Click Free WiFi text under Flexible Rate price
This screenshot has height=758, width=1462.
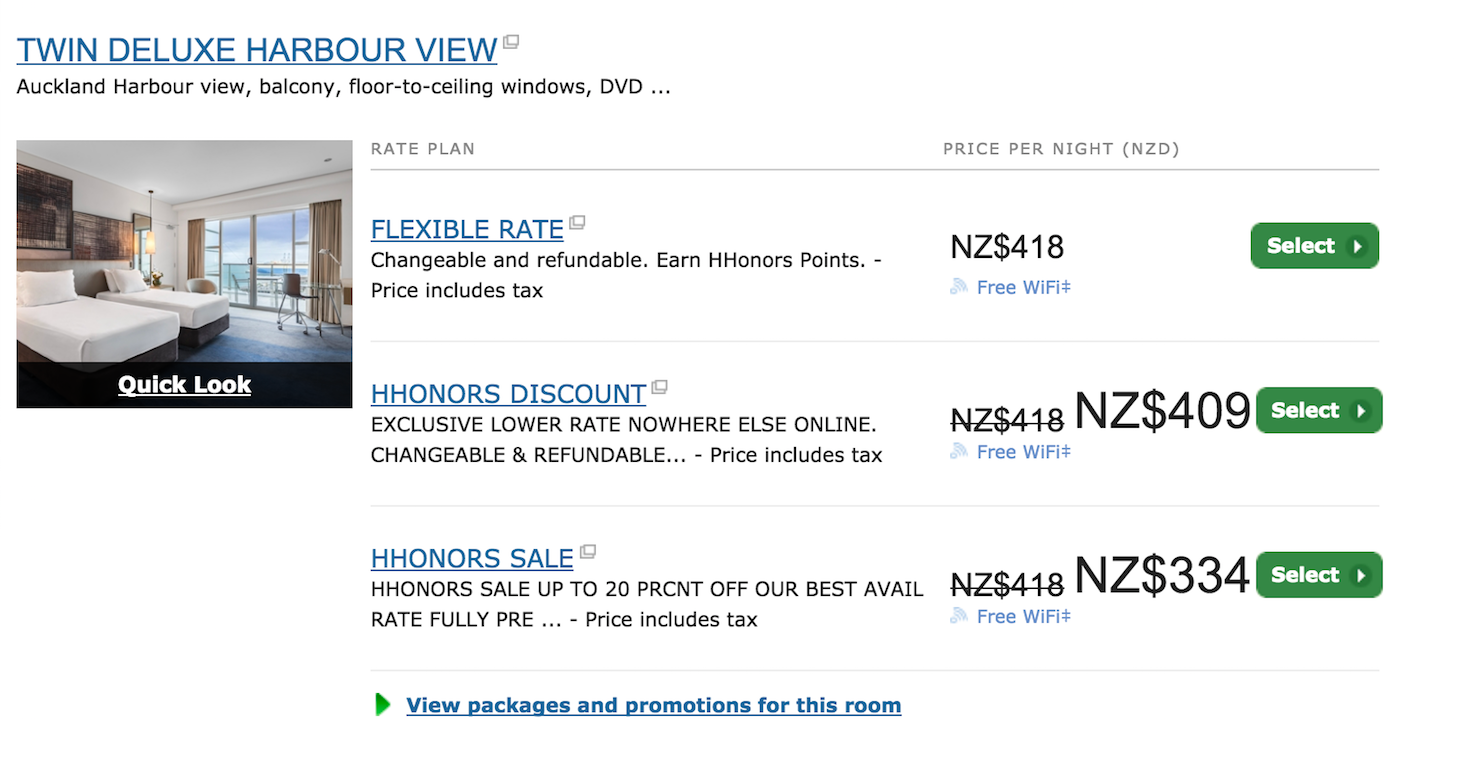(1024, 287)
